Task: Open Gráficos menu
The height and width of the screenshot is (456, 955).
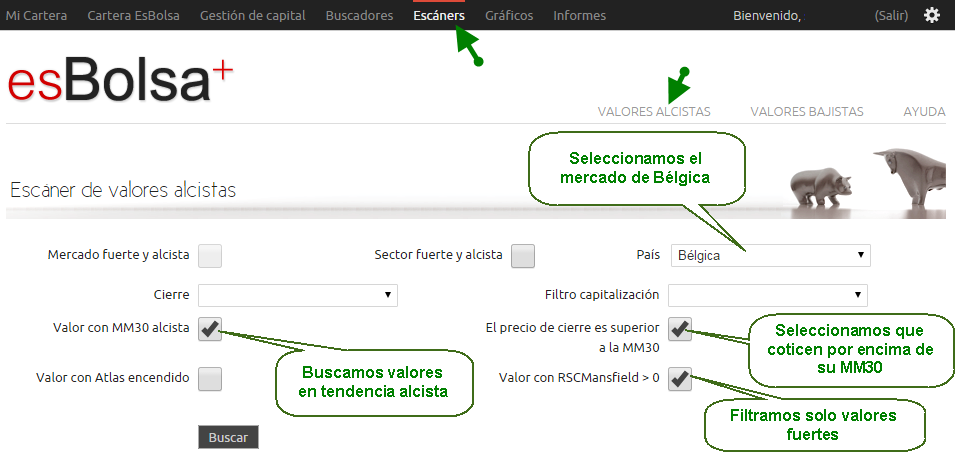Action: click(x=509, y=16)
